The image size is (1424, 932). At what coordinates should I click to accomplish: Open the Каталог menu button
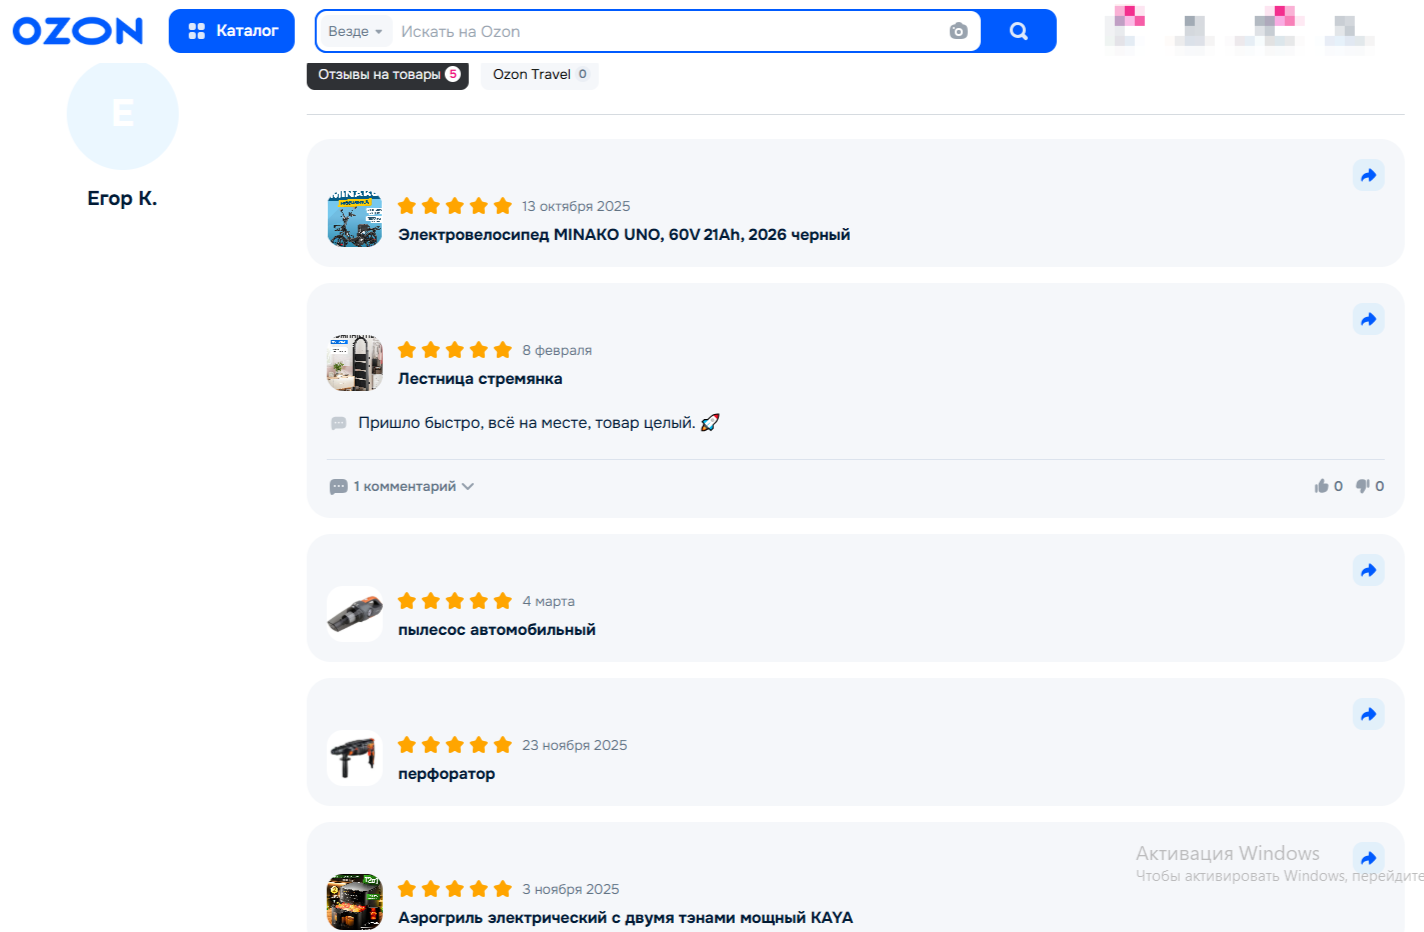tap(232, 31)
